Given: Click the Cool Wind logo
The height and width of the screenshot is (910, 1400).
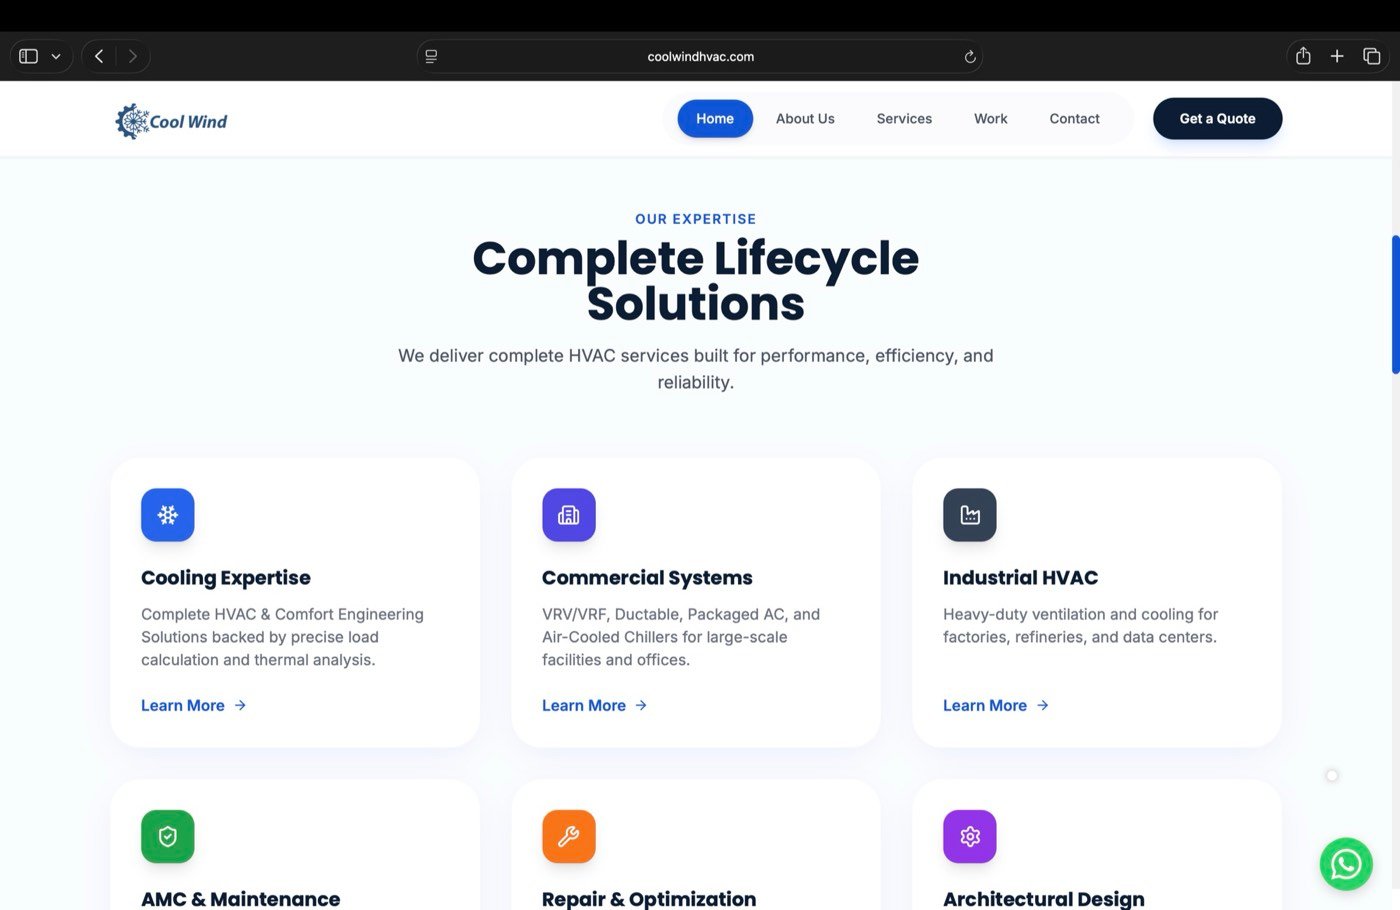Looking at the screenshot, I should click(171, 121).
